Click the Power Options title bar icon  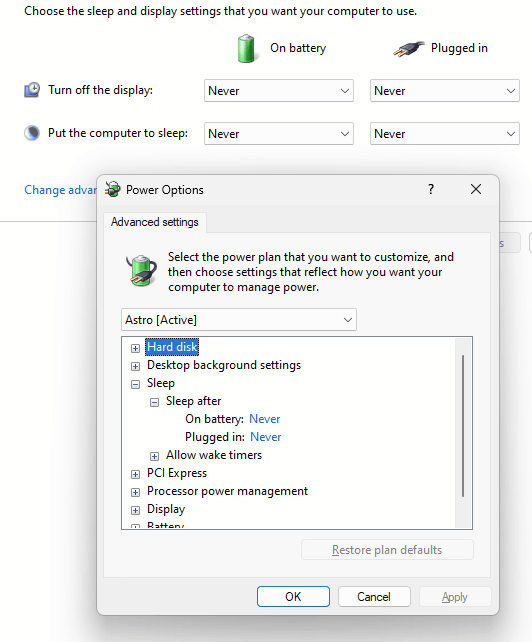tap(113, 190)
